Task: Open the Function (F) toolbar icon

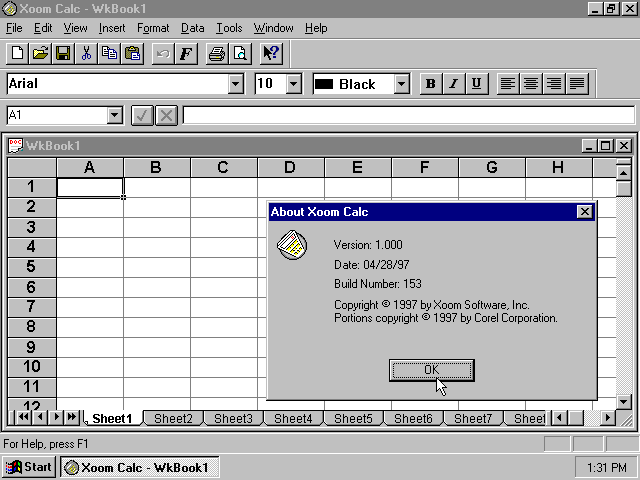Action: [187, 53]
